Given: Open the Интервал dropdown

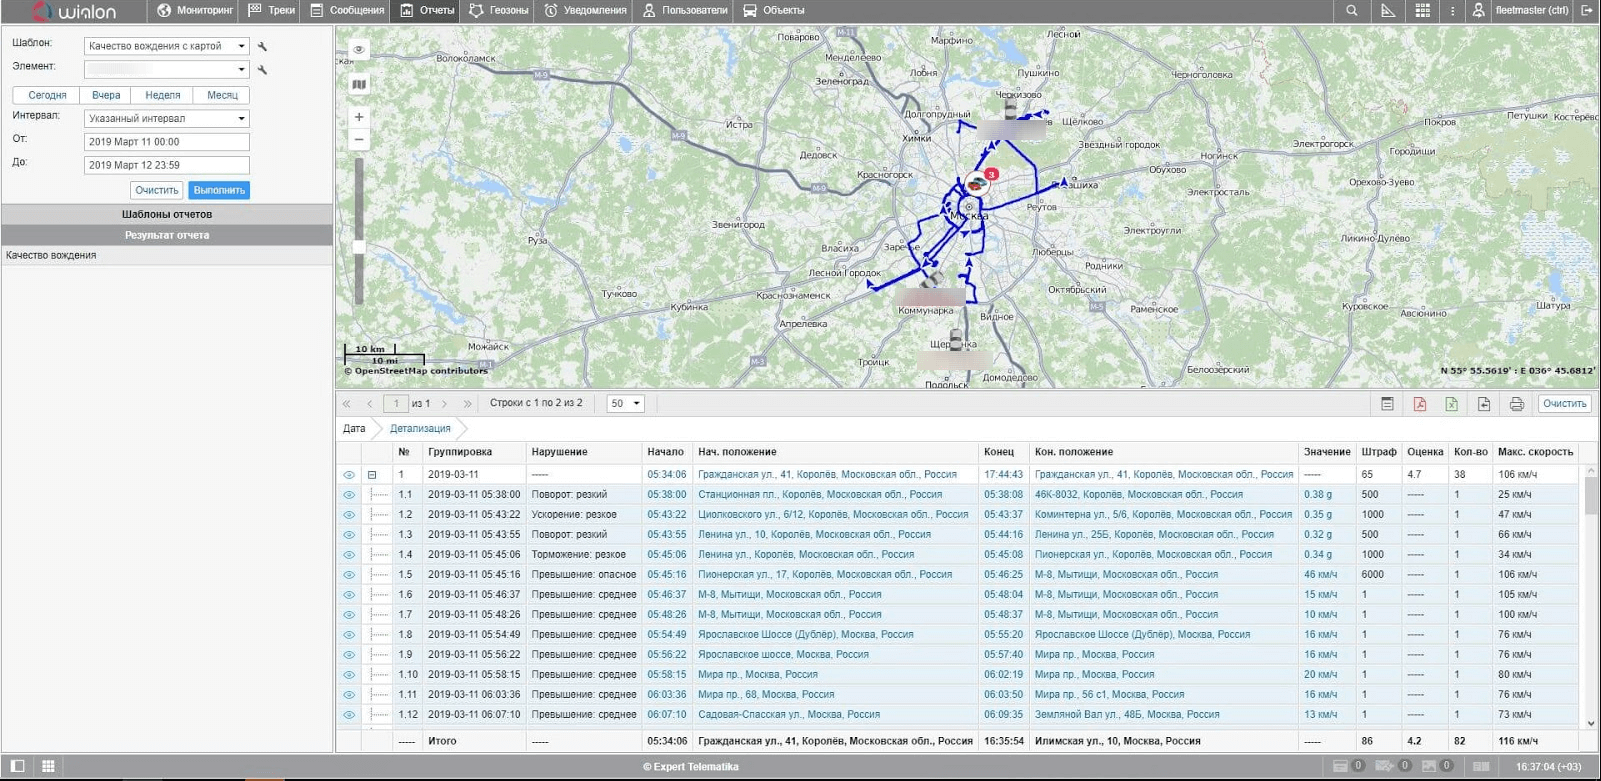Looking at the screenshot, I should point(166,119).
